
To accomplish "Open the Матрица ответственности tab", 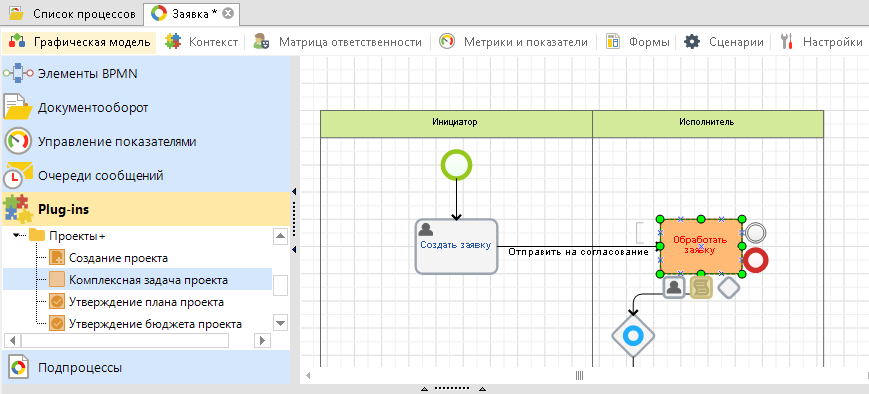I will tap(338, 42).
